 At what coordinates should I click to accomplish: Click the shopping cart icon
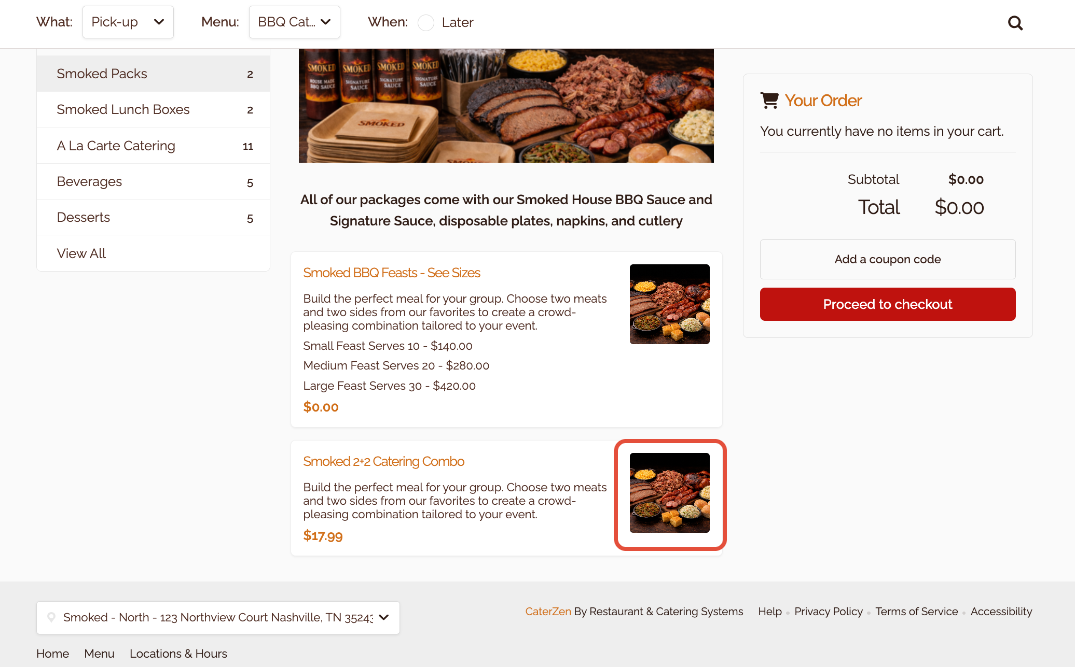pyautogui.click(x=769, y=100)
